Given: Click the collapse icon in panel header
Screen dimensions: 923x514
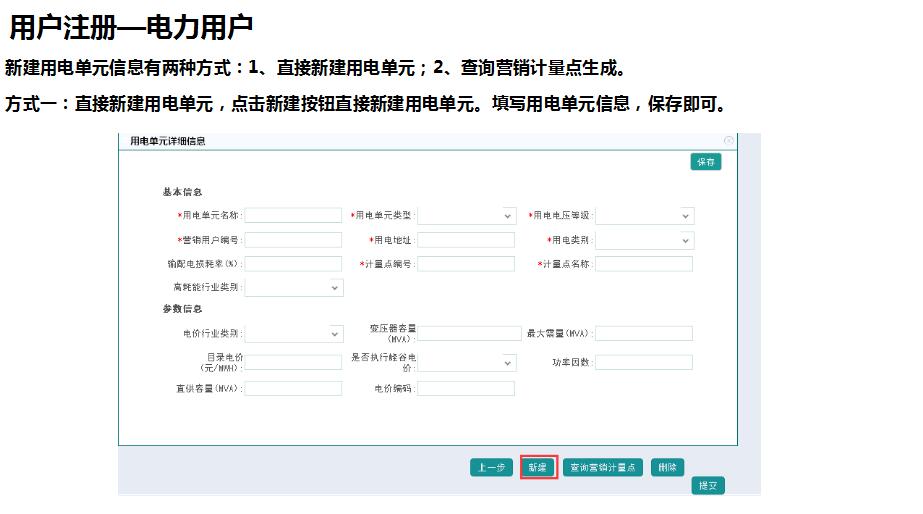Looking at the screenshot, I should (728, 141).
